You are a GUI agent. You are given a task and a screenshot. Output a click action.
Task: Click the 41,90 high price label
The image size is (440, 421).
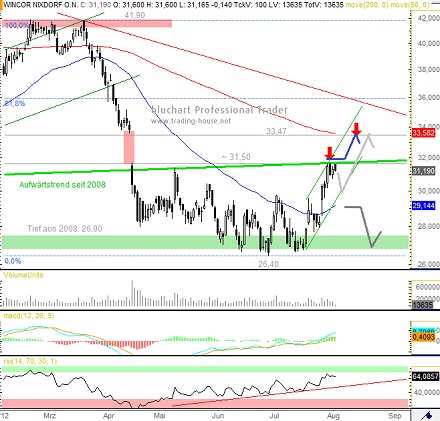[135, 15]
